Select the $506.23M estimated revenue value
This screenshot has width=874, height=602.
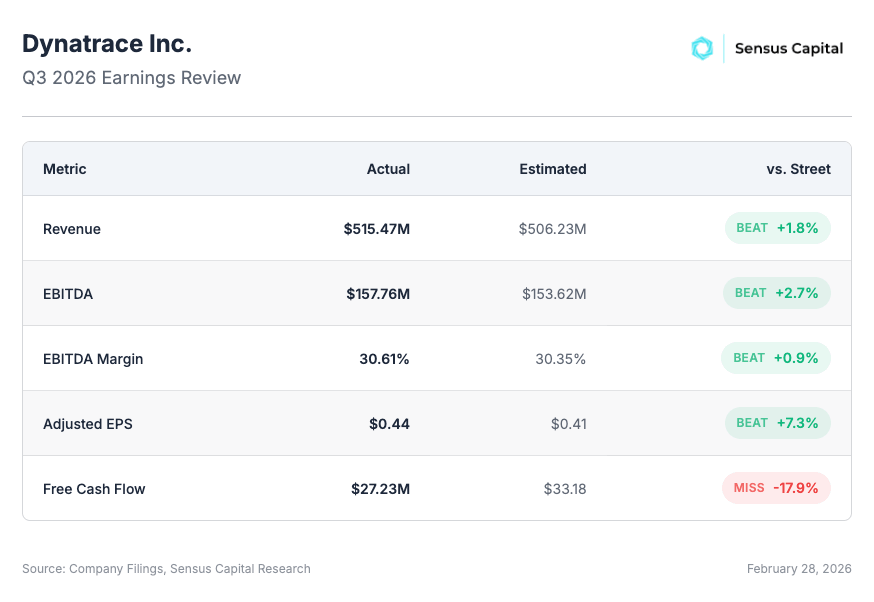(x=552, y=229)
